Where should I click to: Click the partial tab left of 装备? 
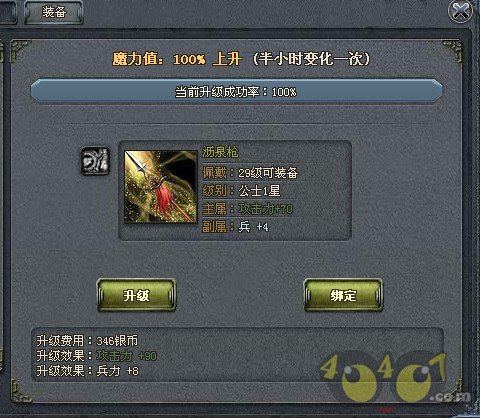pyautogui.click(x=8, y=12)
